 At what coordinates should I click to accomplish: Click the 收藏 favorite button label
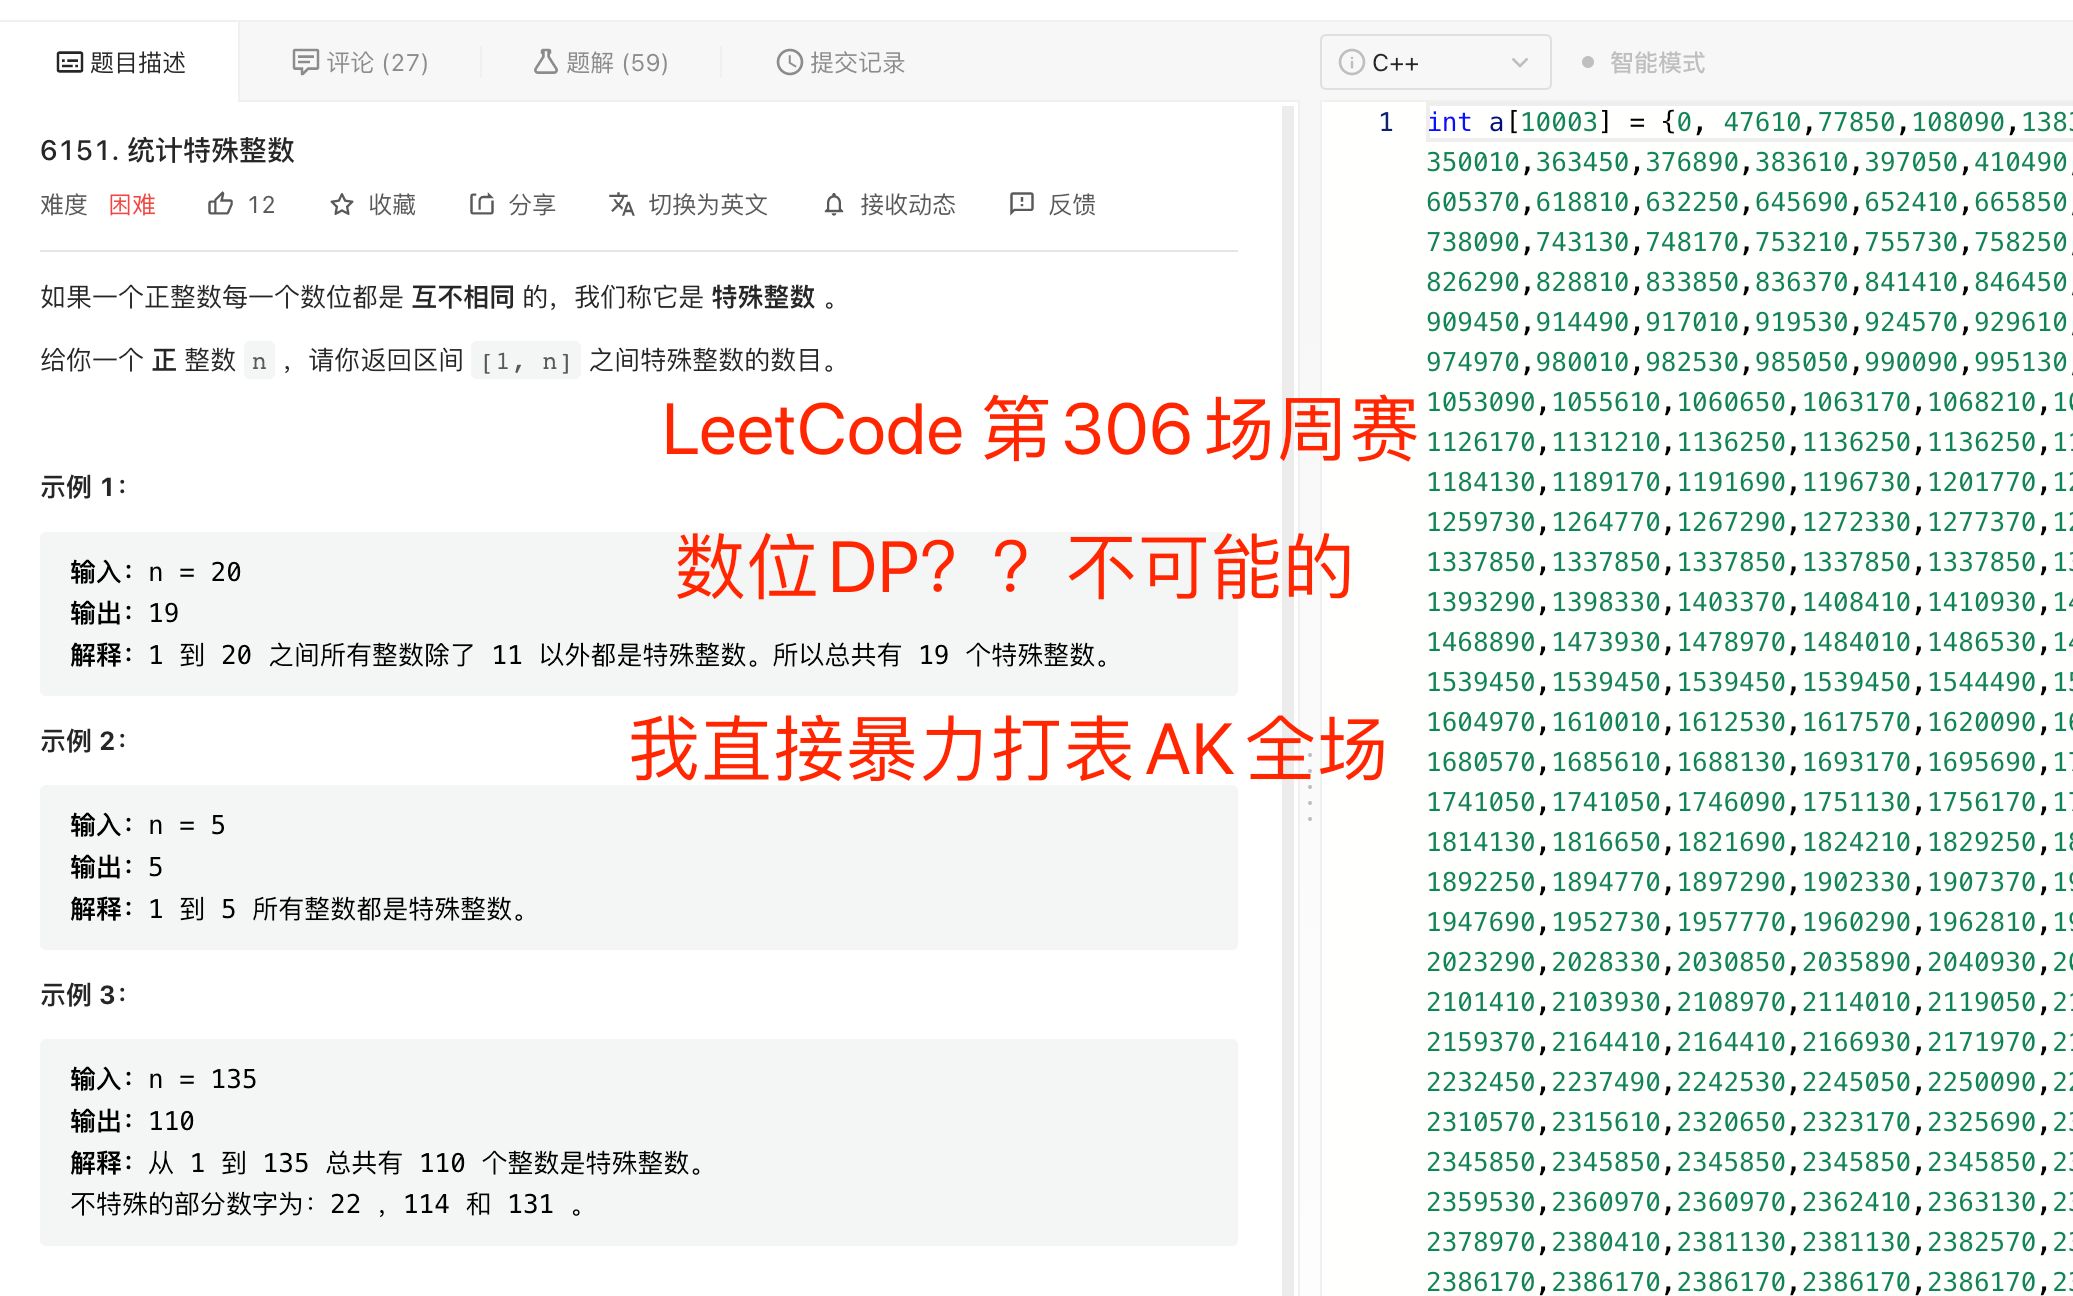(392, 204)
